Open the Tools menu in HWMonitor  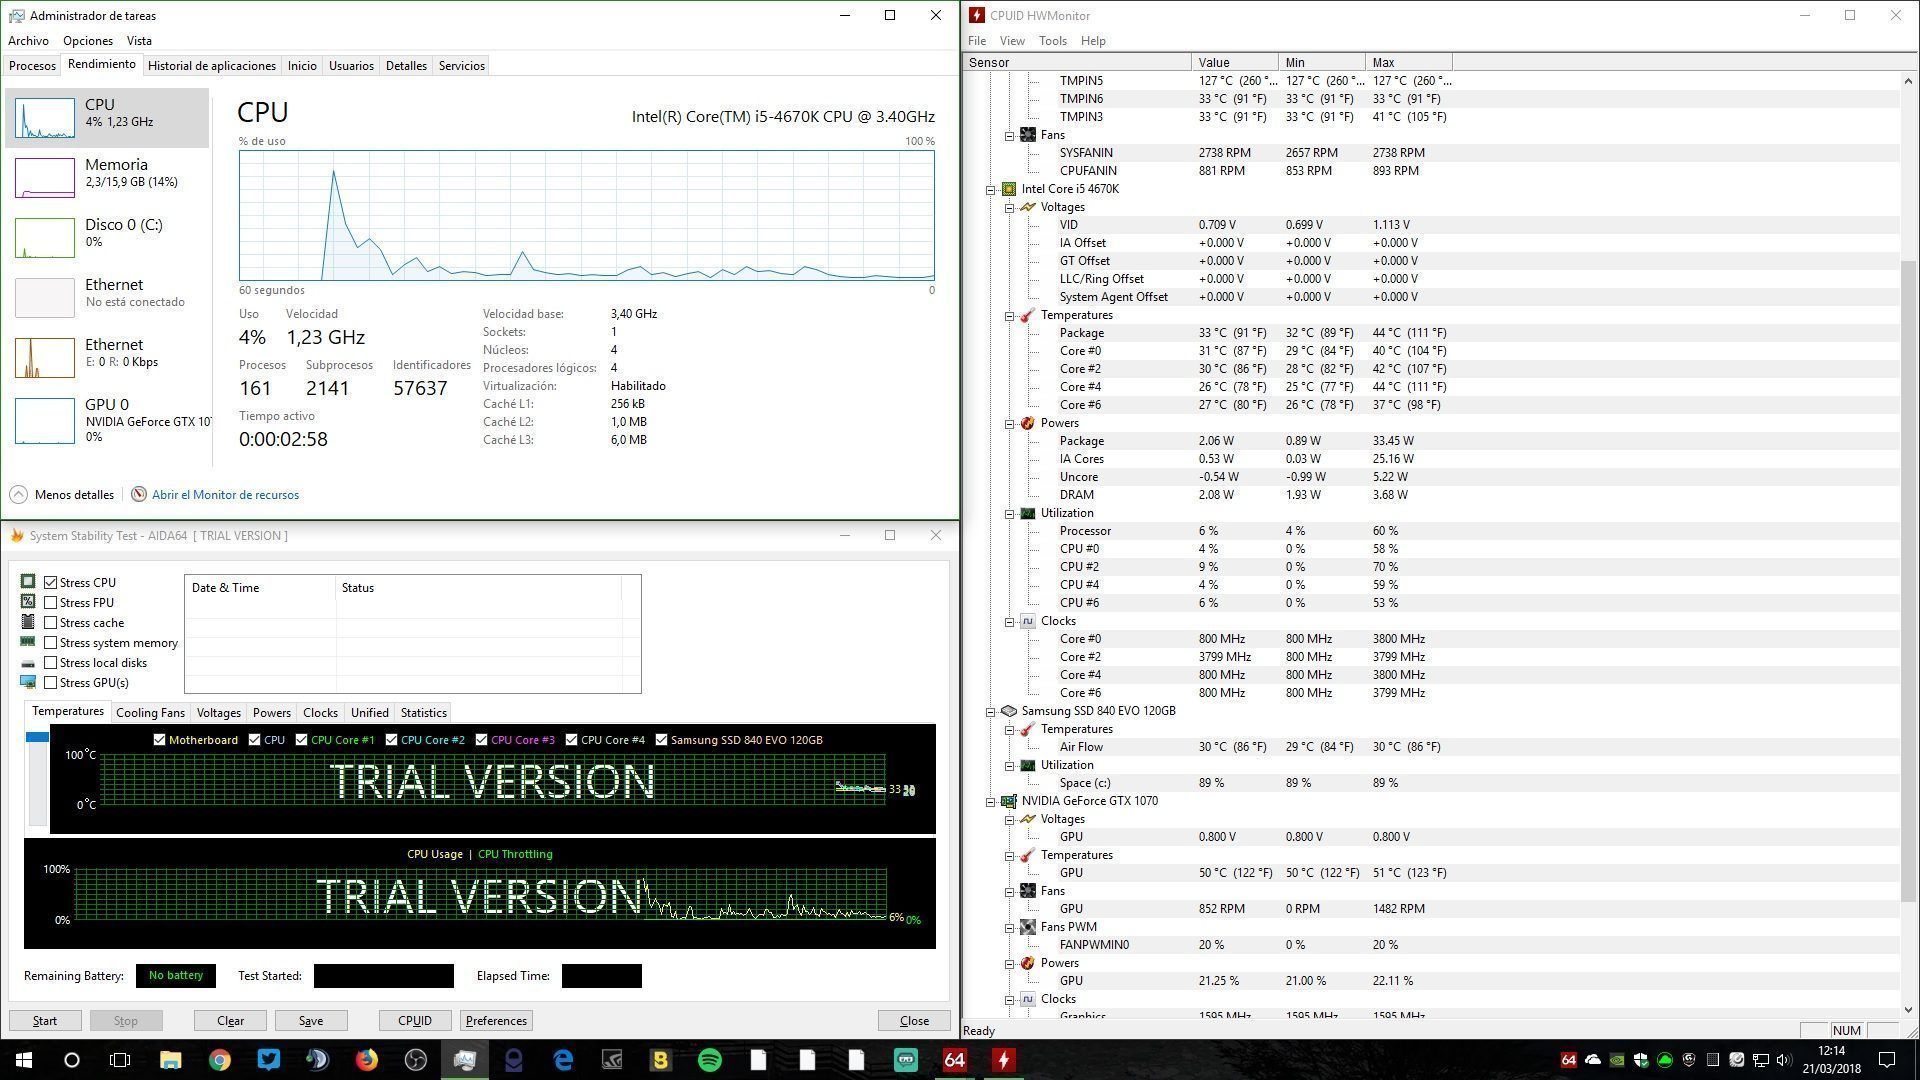click(x=1052, y=41)
